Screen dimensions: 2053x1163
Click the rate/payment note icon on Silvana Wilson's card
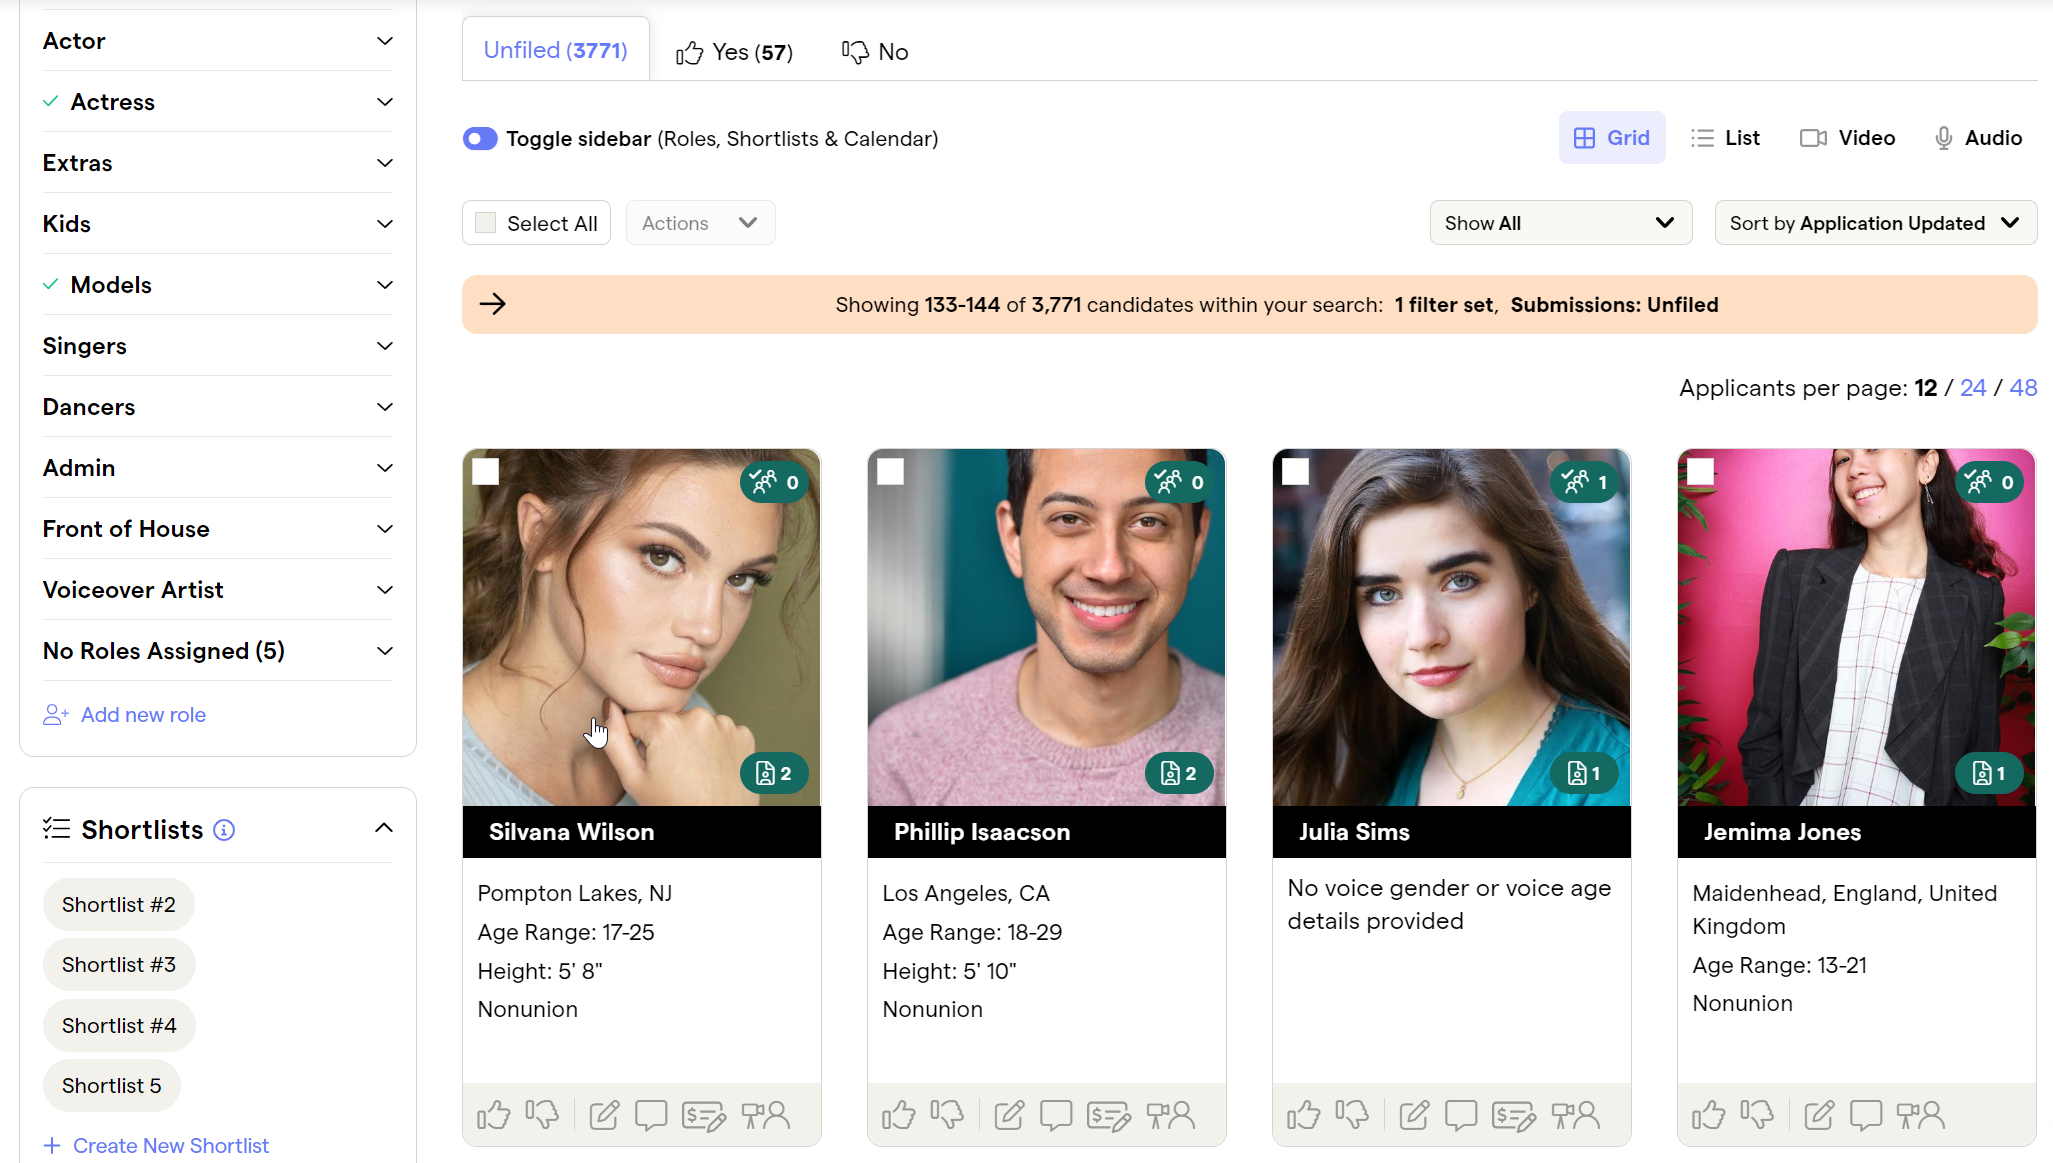[703, 1115]
